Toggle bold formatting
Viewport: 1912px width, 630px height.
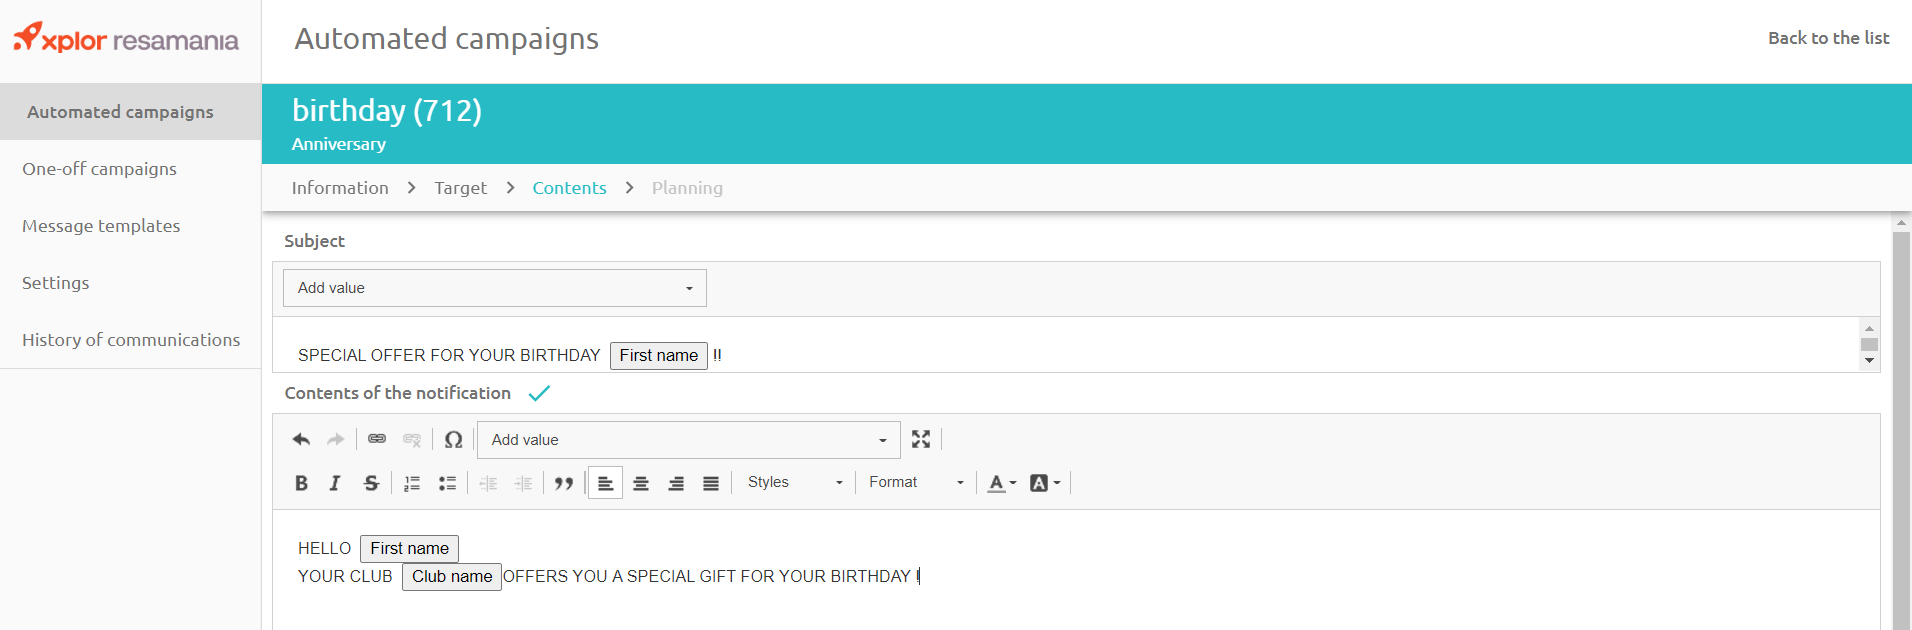tap(301, 483)
